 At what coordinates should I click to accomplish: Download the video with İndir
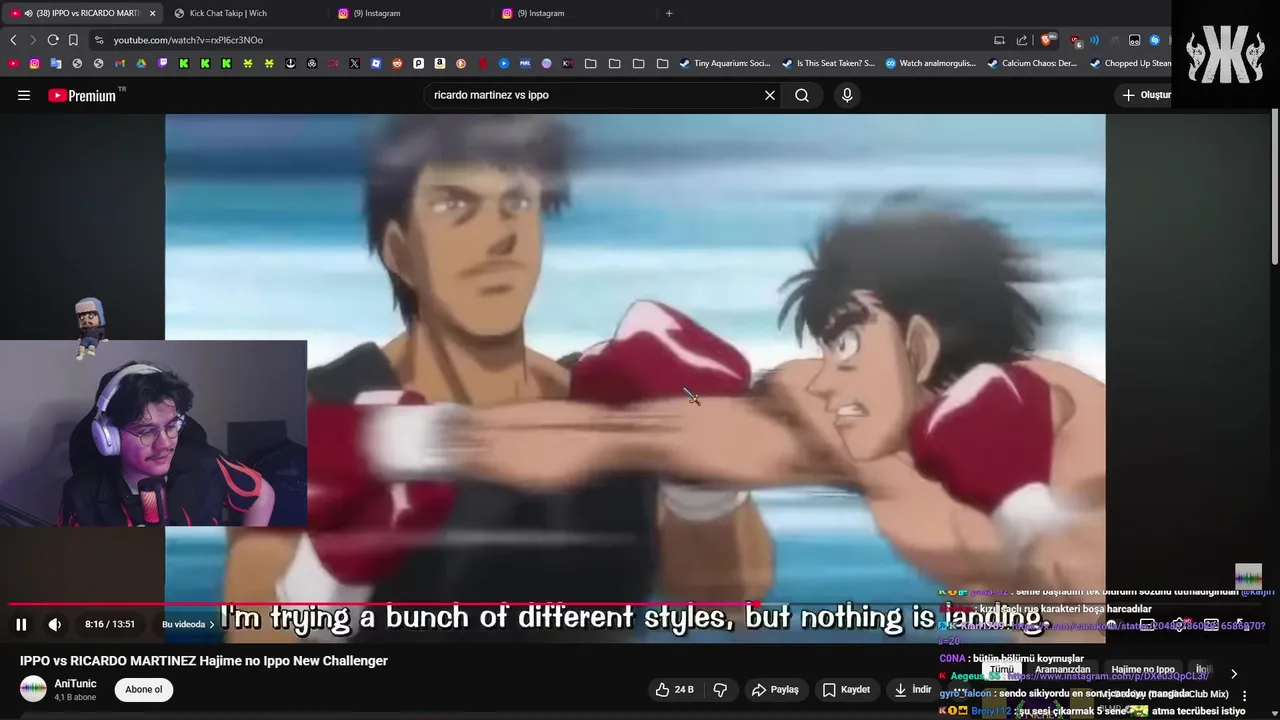pos(912,689)
